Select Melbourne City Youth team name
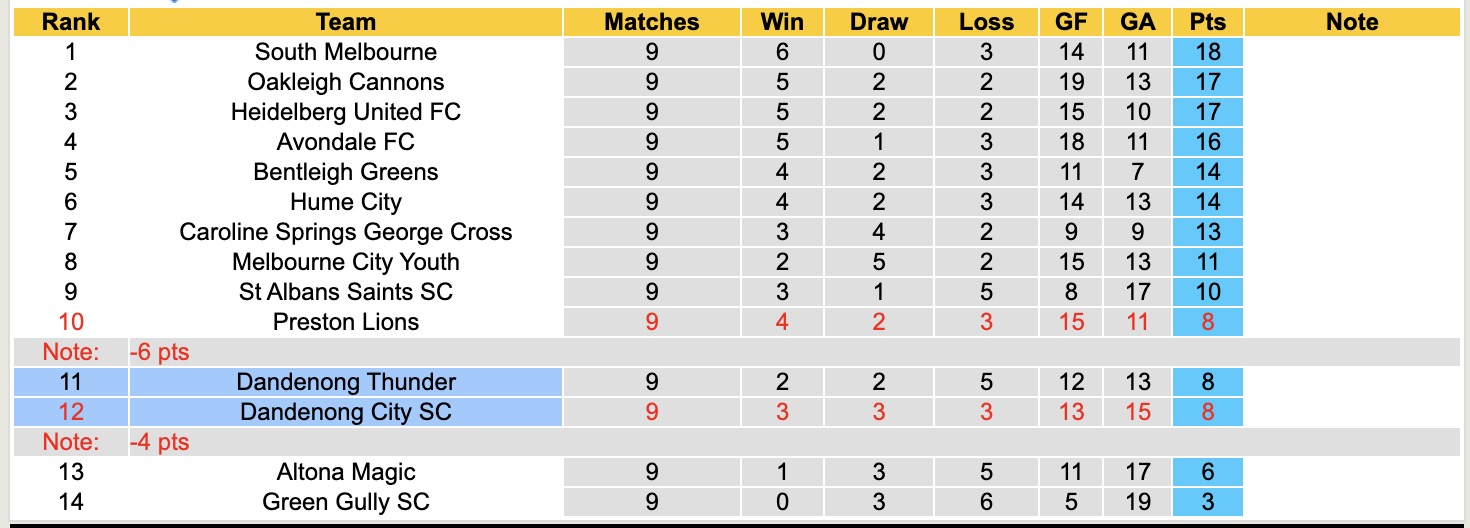 345,262
